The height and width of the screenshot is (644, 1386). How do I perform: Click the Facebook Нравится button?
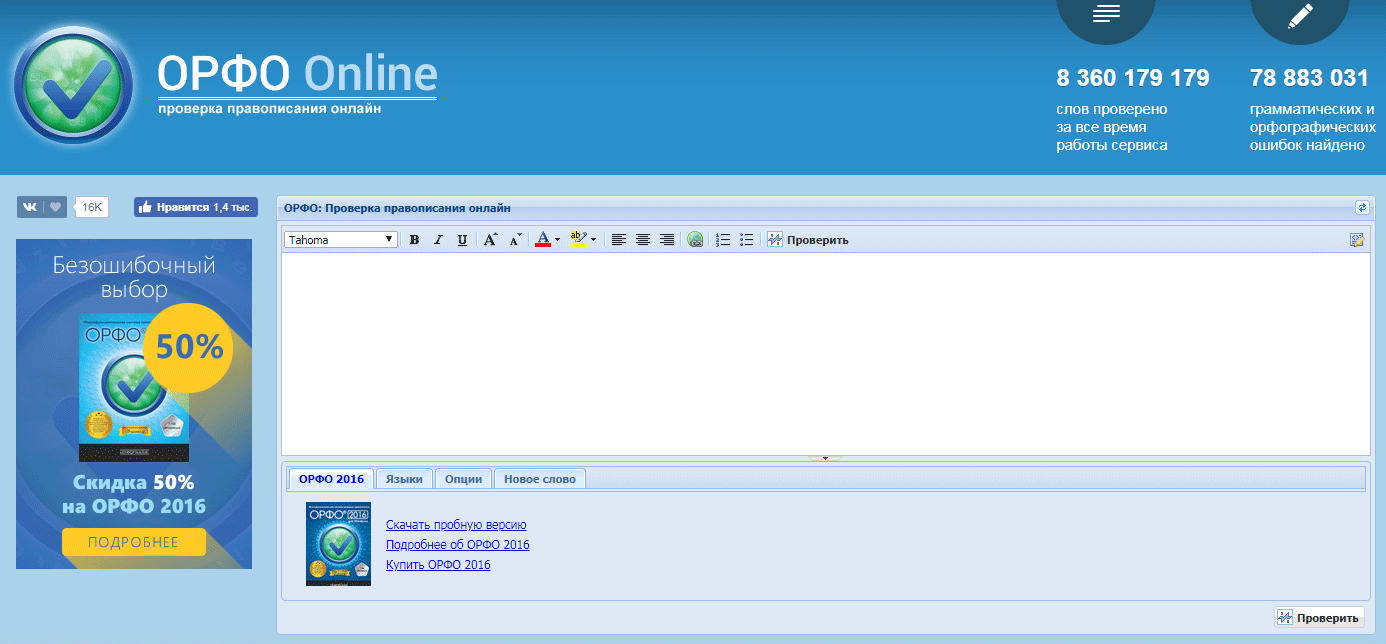pyautogui.click(x=196, y=207)
